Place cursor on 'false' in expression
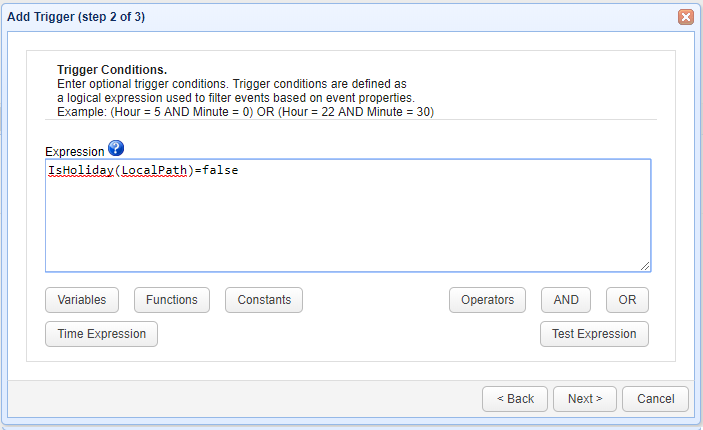 [219, 171]
